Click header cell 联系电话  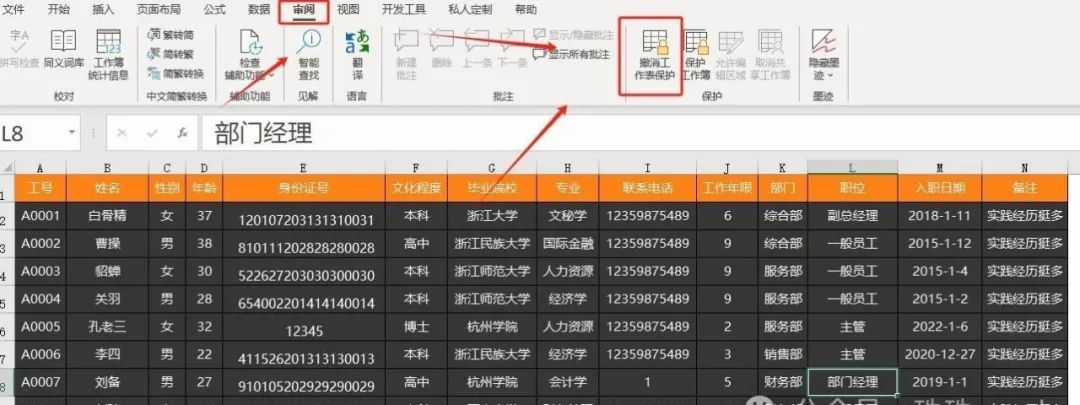point(647,188)
